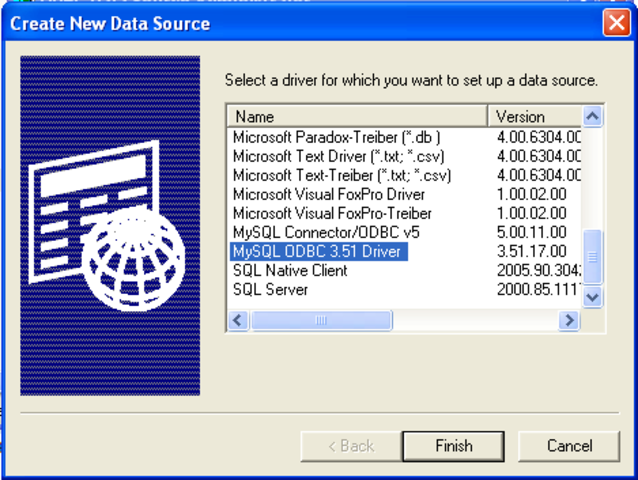The height and width of the screenshot is (480, 638).
Task: Click version 4.00.6304 of Microsoft Text-Treiber
Action: click(x=539, y=175)
